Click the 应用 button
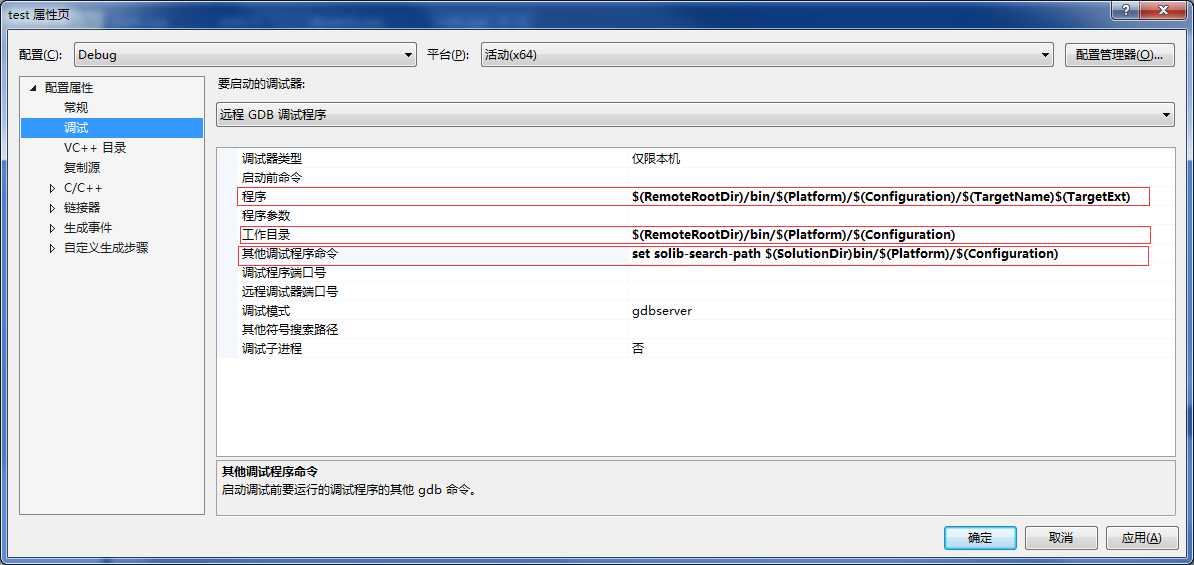The width and height of the screenshot is (1194, 565). point(1141,538)
